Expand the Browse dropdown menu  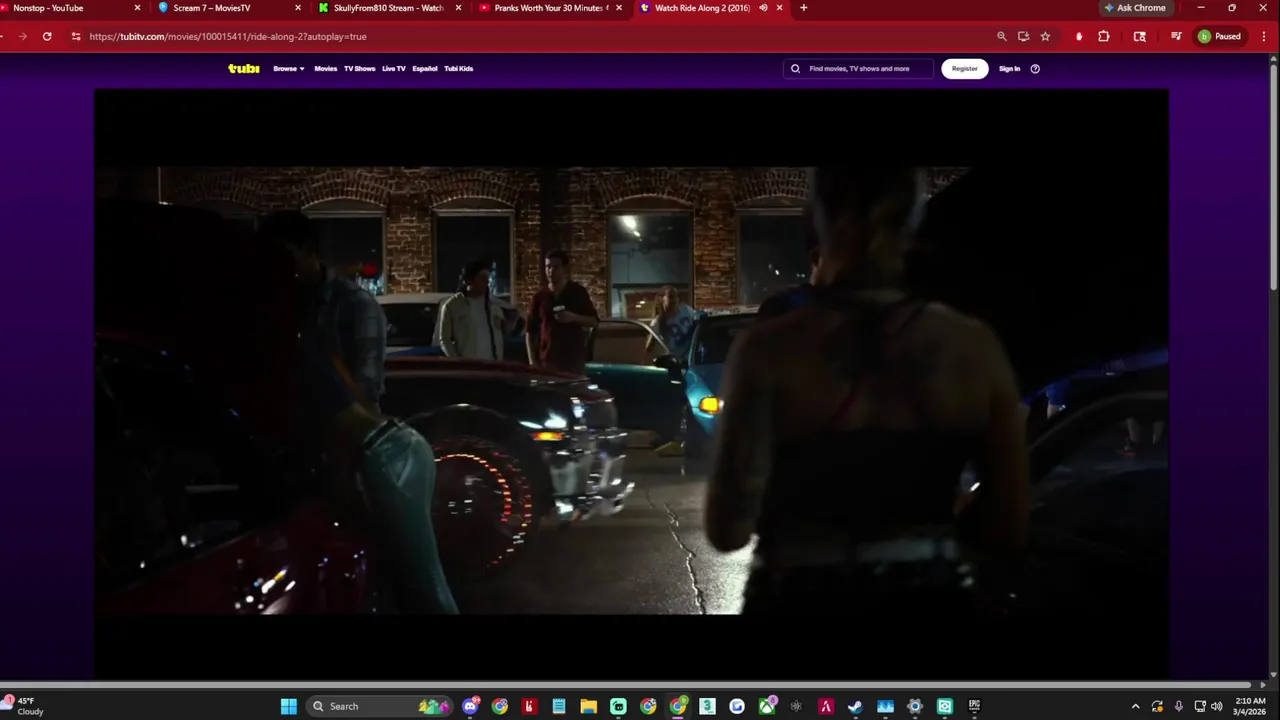point(289,69)
